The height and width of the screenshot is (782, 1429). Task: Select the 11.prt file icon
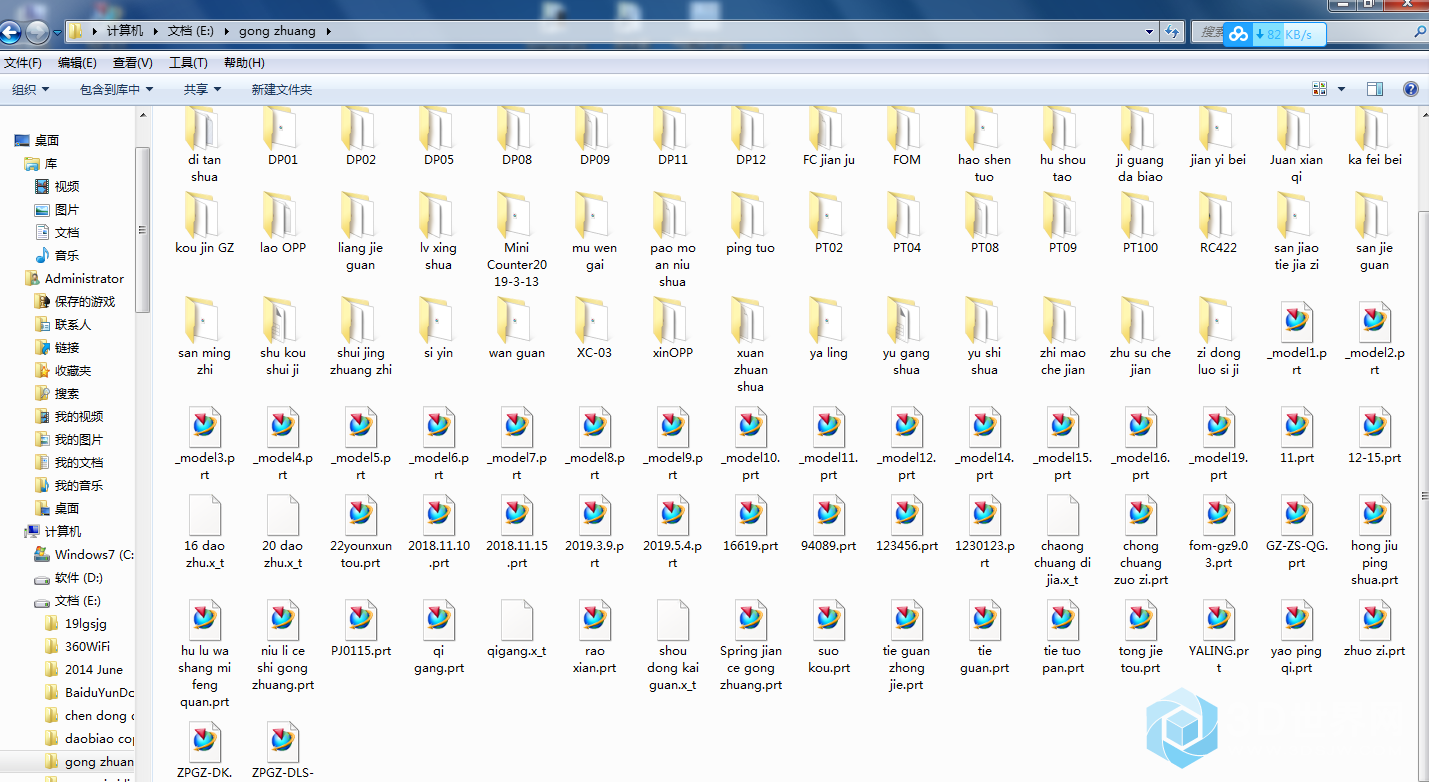(1296, 427)
